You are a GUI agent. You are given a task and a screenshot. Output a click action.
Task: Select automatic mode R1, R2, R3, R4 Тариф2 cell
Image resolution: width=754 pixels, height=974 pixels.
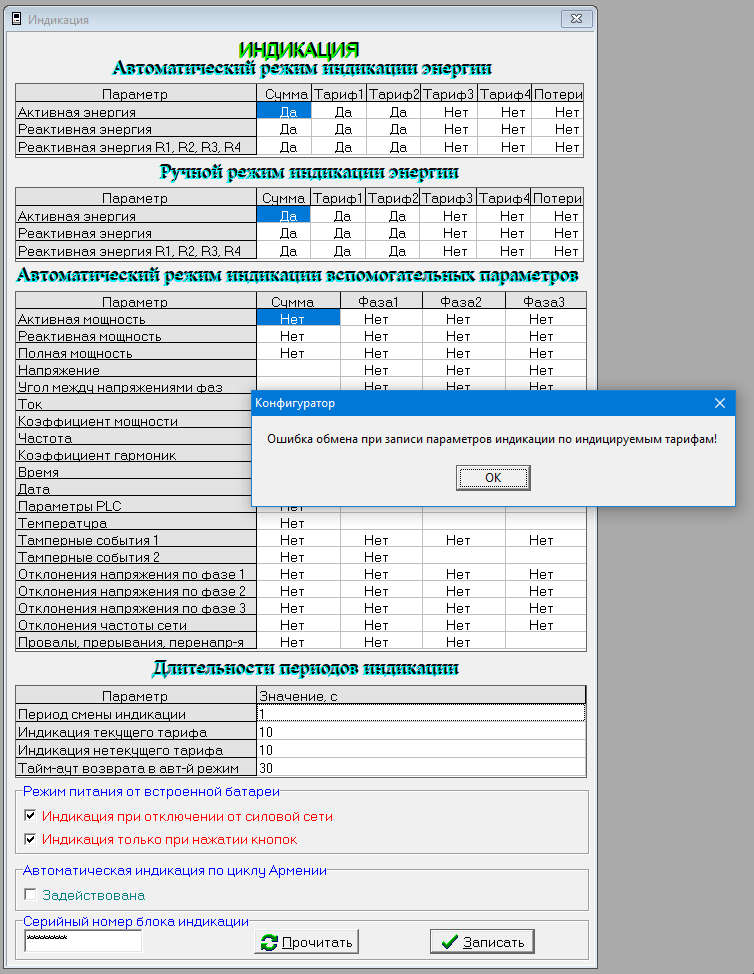[394, 147]
